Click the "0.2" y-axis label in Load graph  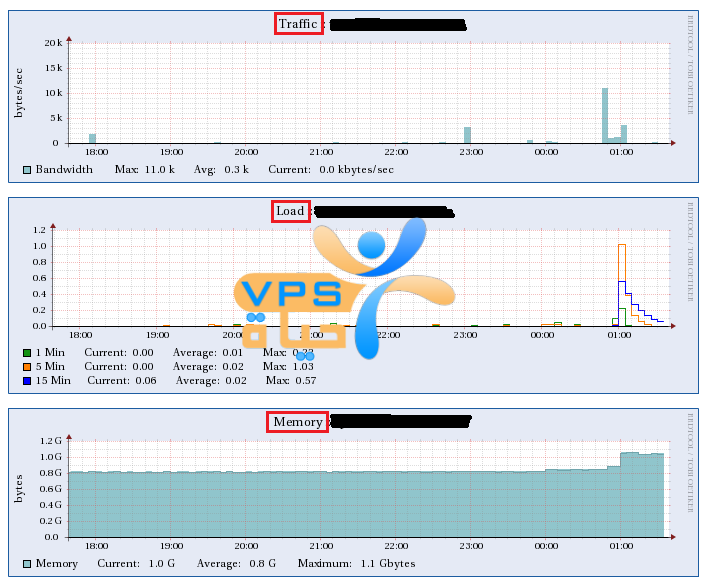click(x=39, y=310)
